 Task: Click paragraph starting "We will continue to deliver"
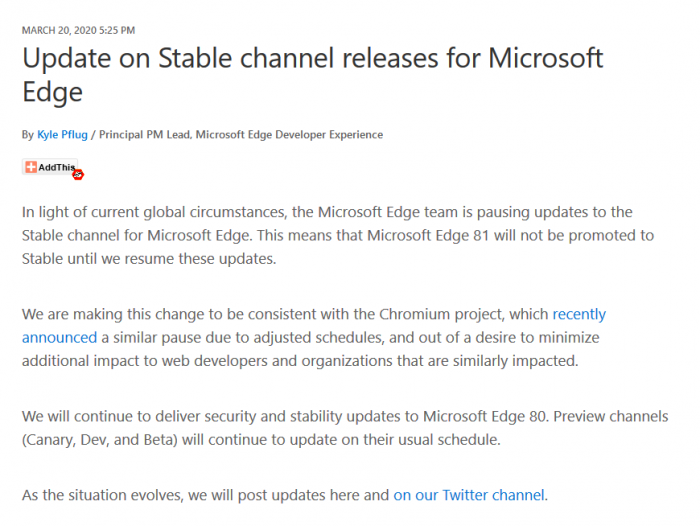[340, 427]
